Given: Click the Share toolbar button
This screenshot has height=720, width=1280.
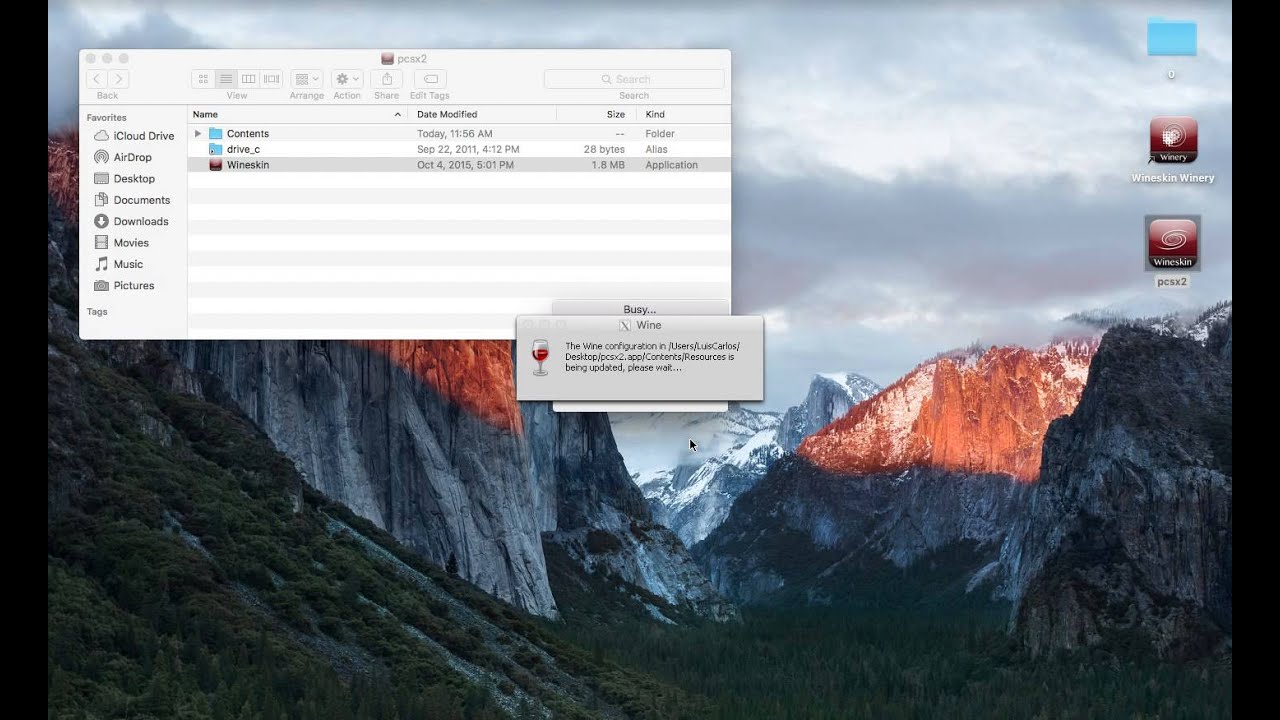Looking at the screenshot, I should (x=387, y=79).
